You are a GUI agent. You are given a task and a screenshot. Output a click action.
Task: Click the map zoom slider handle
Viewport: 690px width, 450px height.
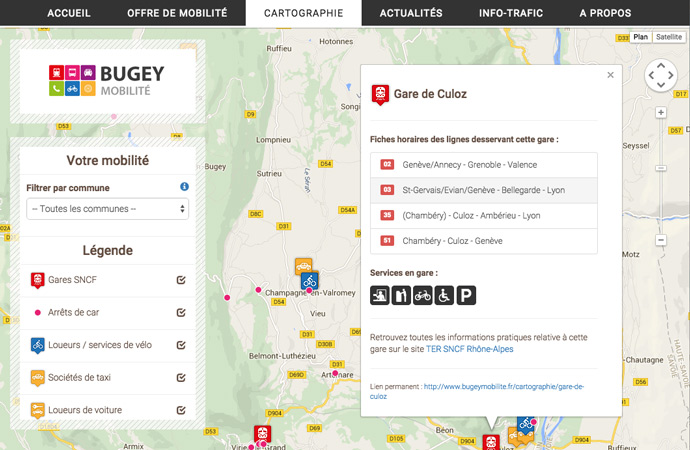coord(661,168)
